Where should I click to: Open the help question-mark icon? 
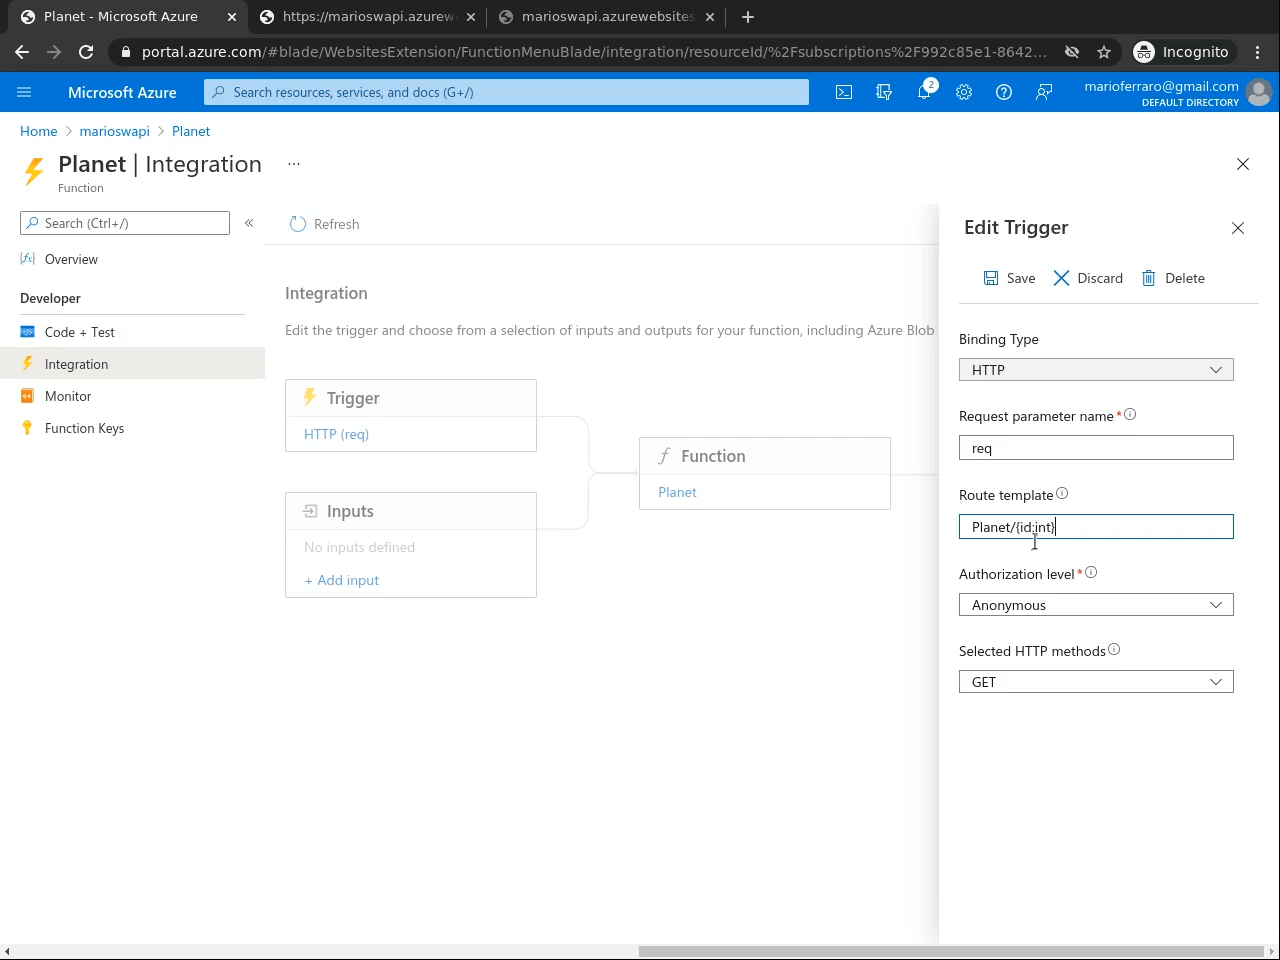(1003, 92)
